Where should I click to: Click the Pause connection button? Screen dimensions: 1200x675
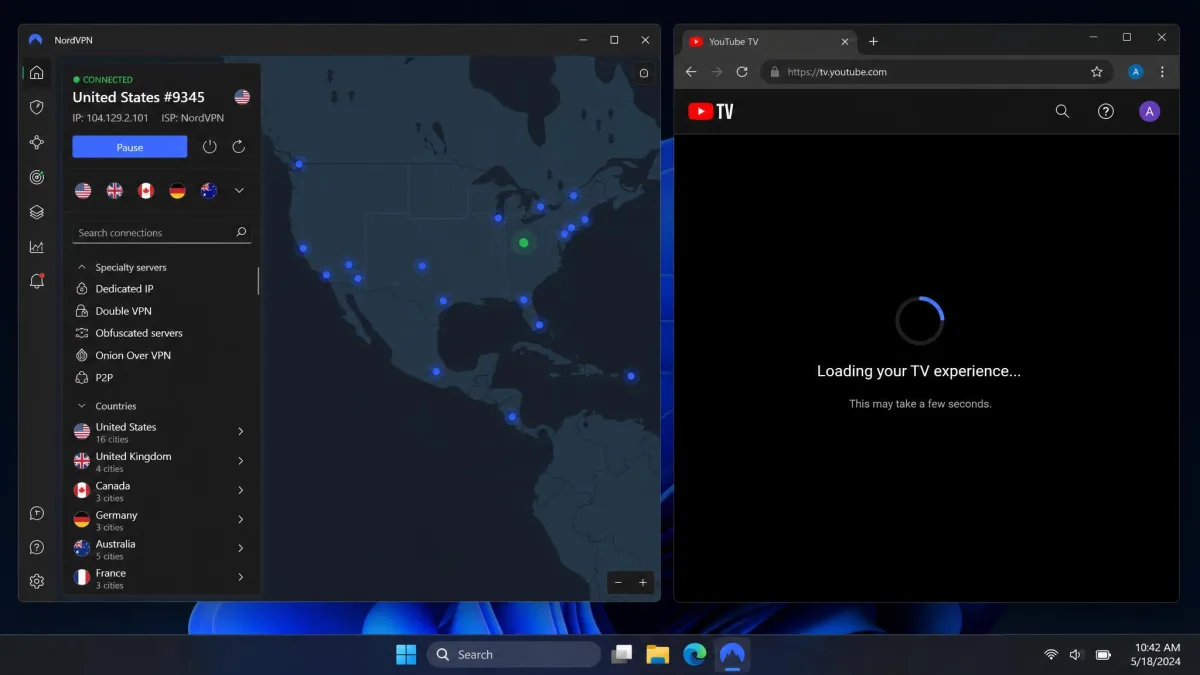pos(130,147)
